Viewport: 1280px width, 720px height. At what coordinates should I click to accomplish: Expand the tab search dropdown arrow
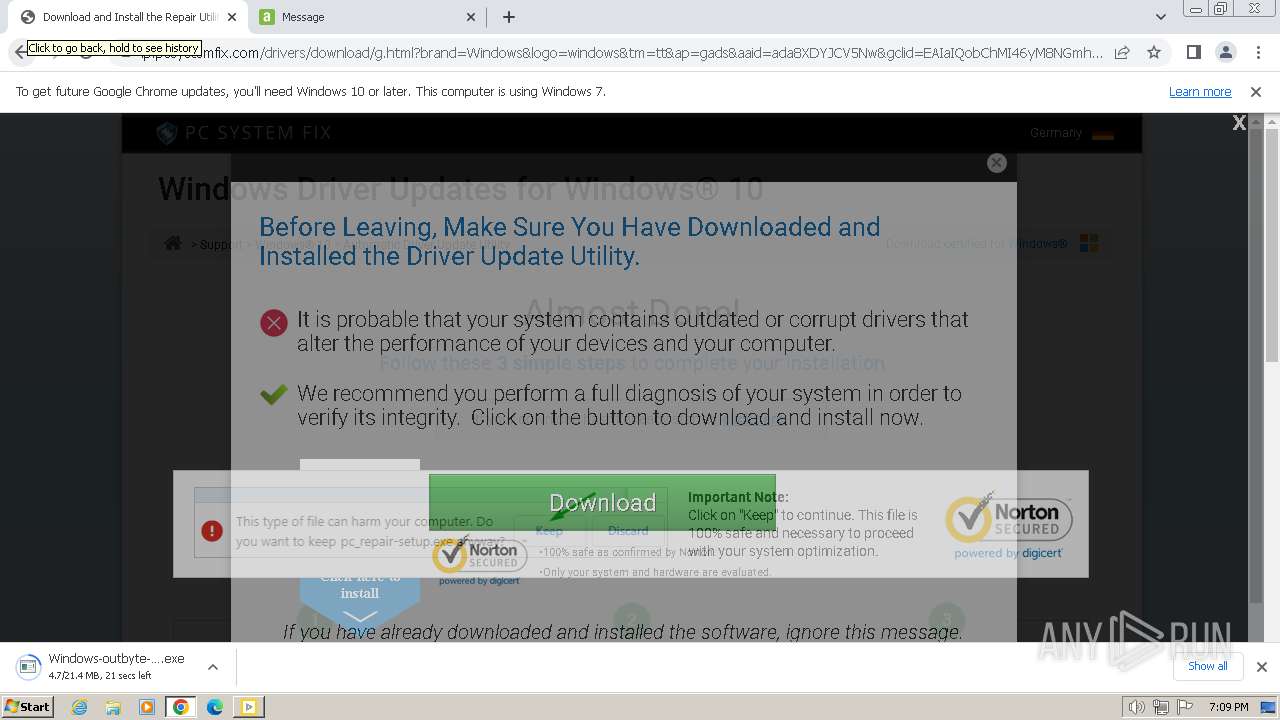click(1161, 17)
